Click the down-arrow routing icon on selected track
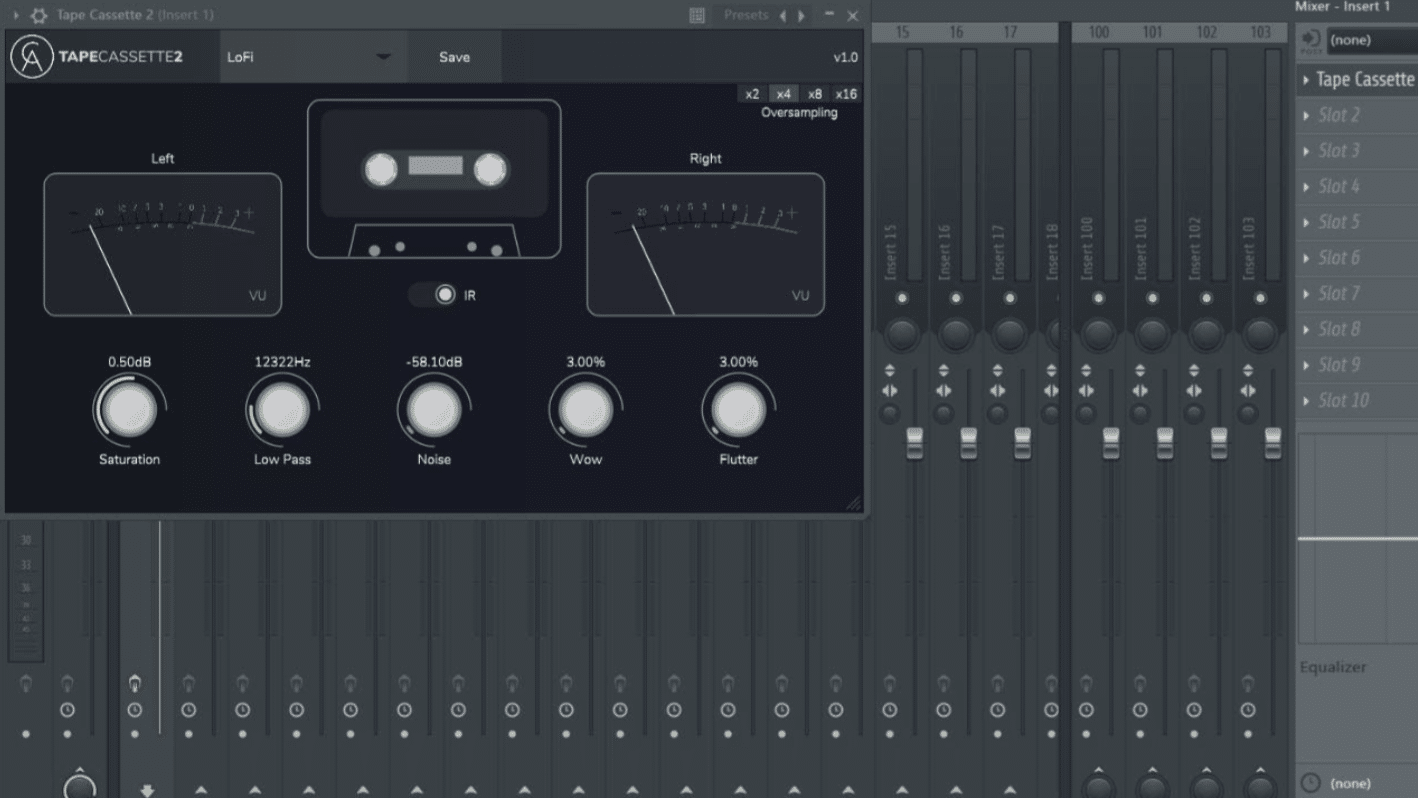The height and width of the screenshot is (798, 1418). (147, 791)
